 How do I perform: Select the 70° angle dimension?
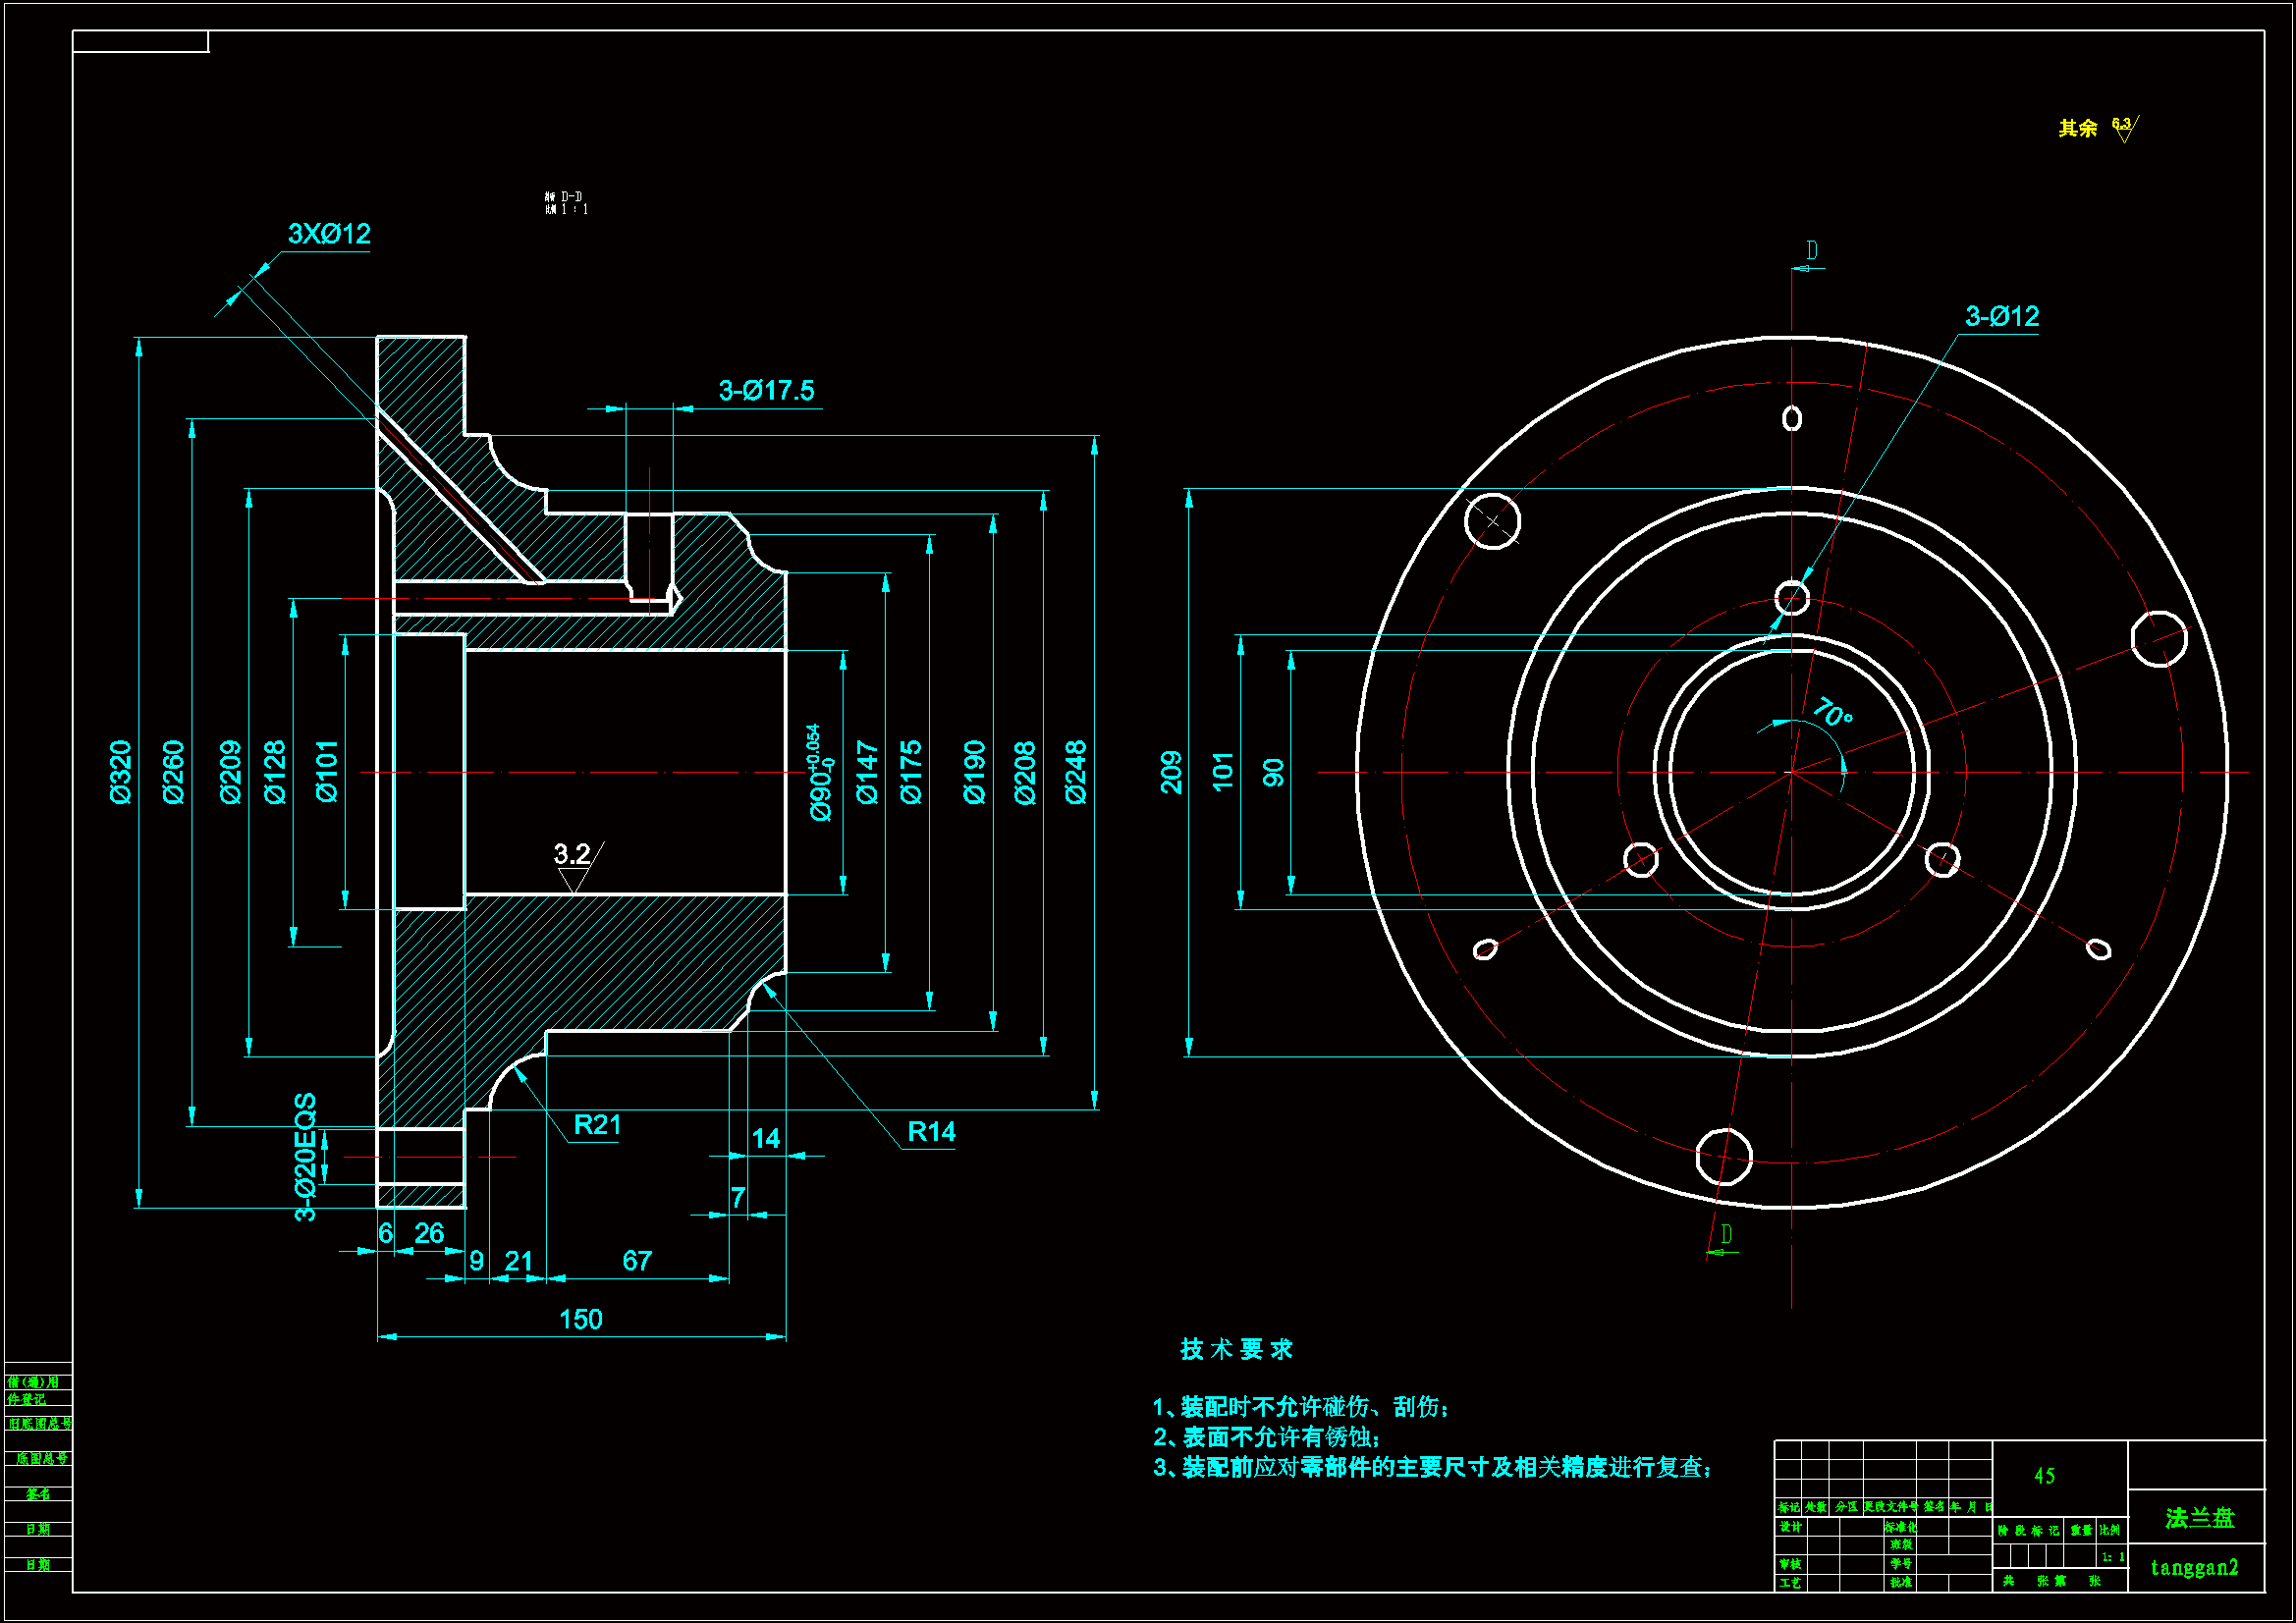(1832, 712)
